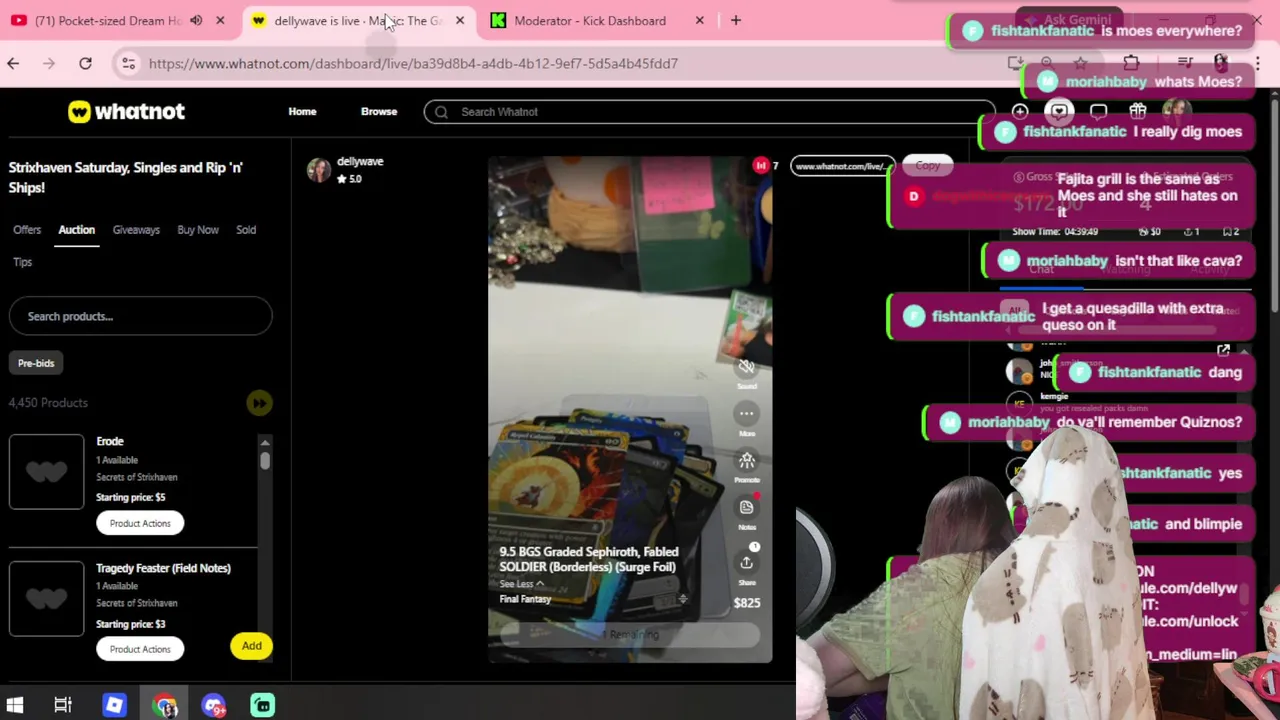Close the Kick Dashboard tab
The image size is (1280, 720).
click(x=700, y=20)
